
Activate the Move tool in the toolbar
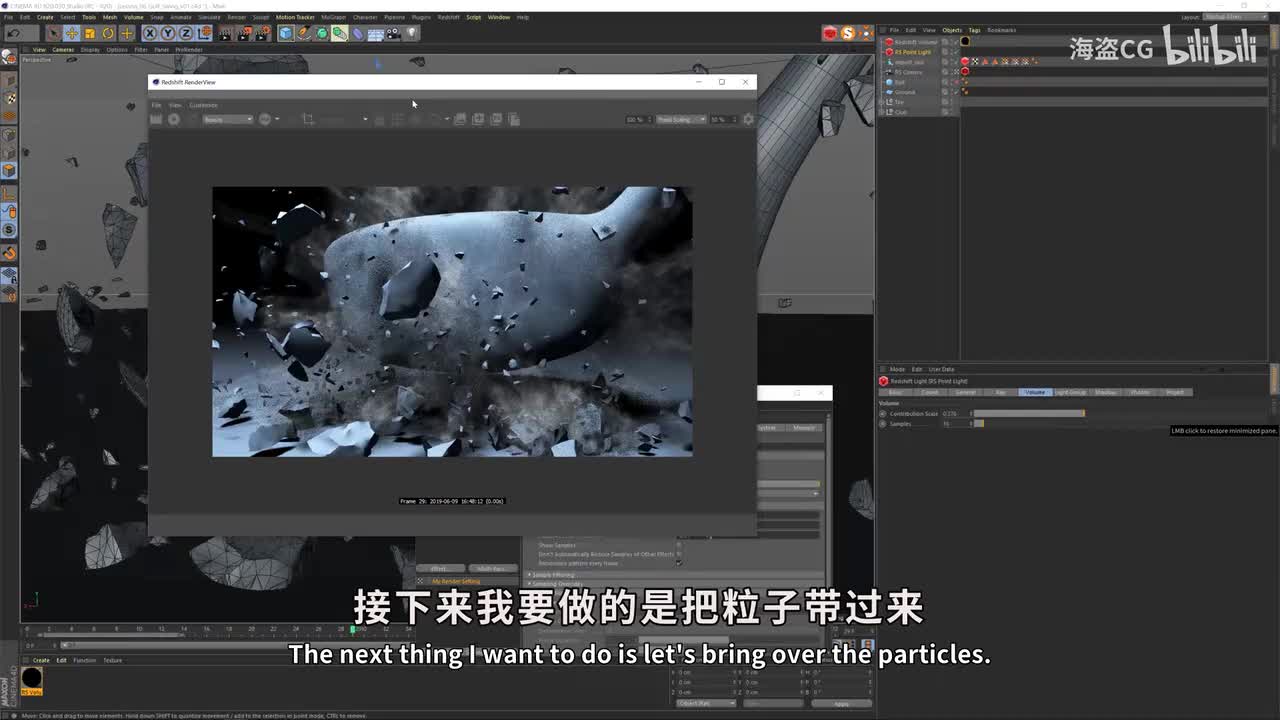pos(72,33)
